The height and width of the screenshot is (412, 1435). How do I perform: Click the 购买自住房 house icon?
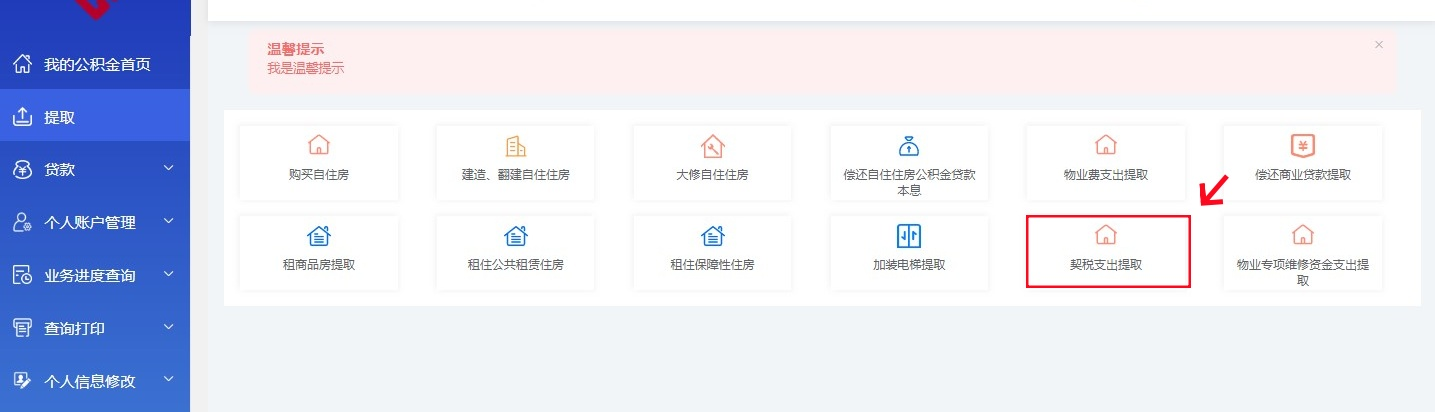coord(318,146)
